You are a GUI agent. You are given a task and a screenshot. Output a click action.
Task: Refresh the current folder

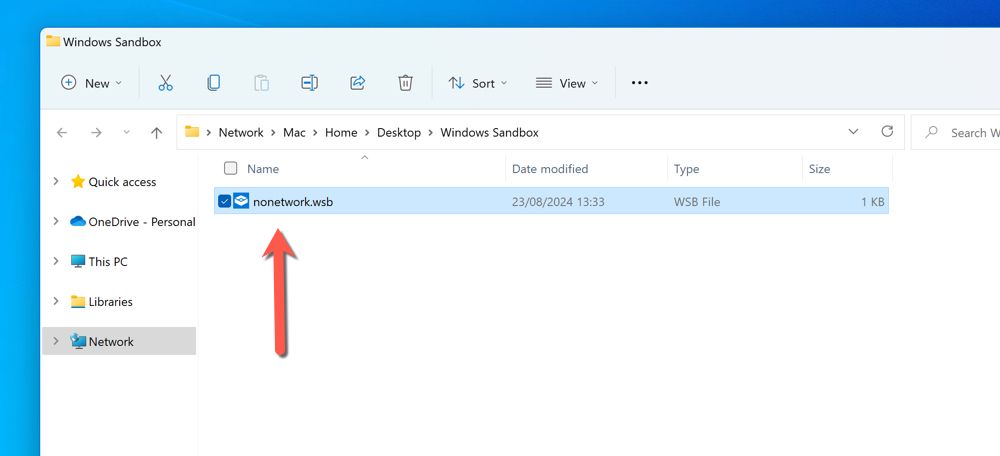(887, 132)
